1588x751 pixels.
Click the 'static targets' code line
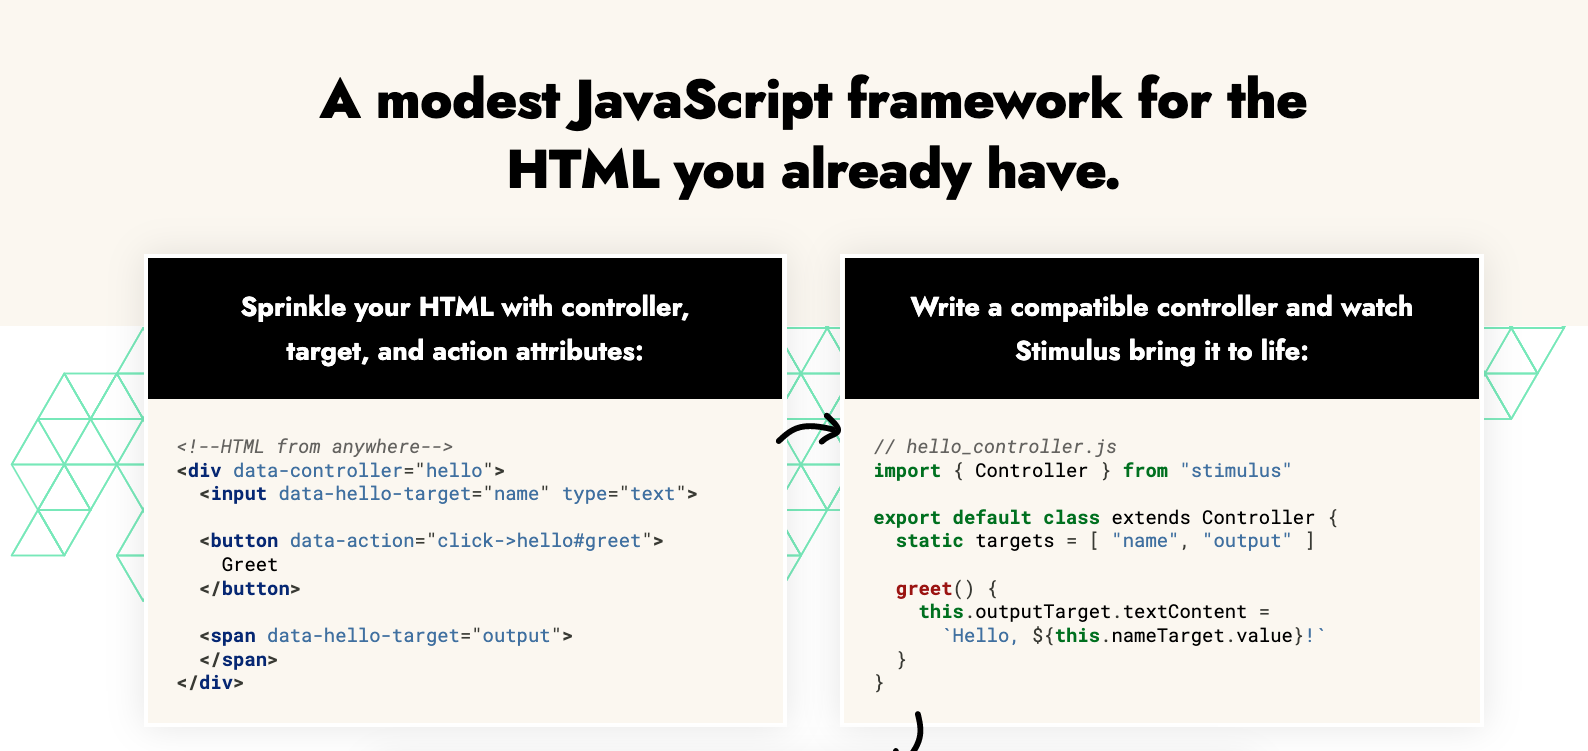coord(1105,541)
